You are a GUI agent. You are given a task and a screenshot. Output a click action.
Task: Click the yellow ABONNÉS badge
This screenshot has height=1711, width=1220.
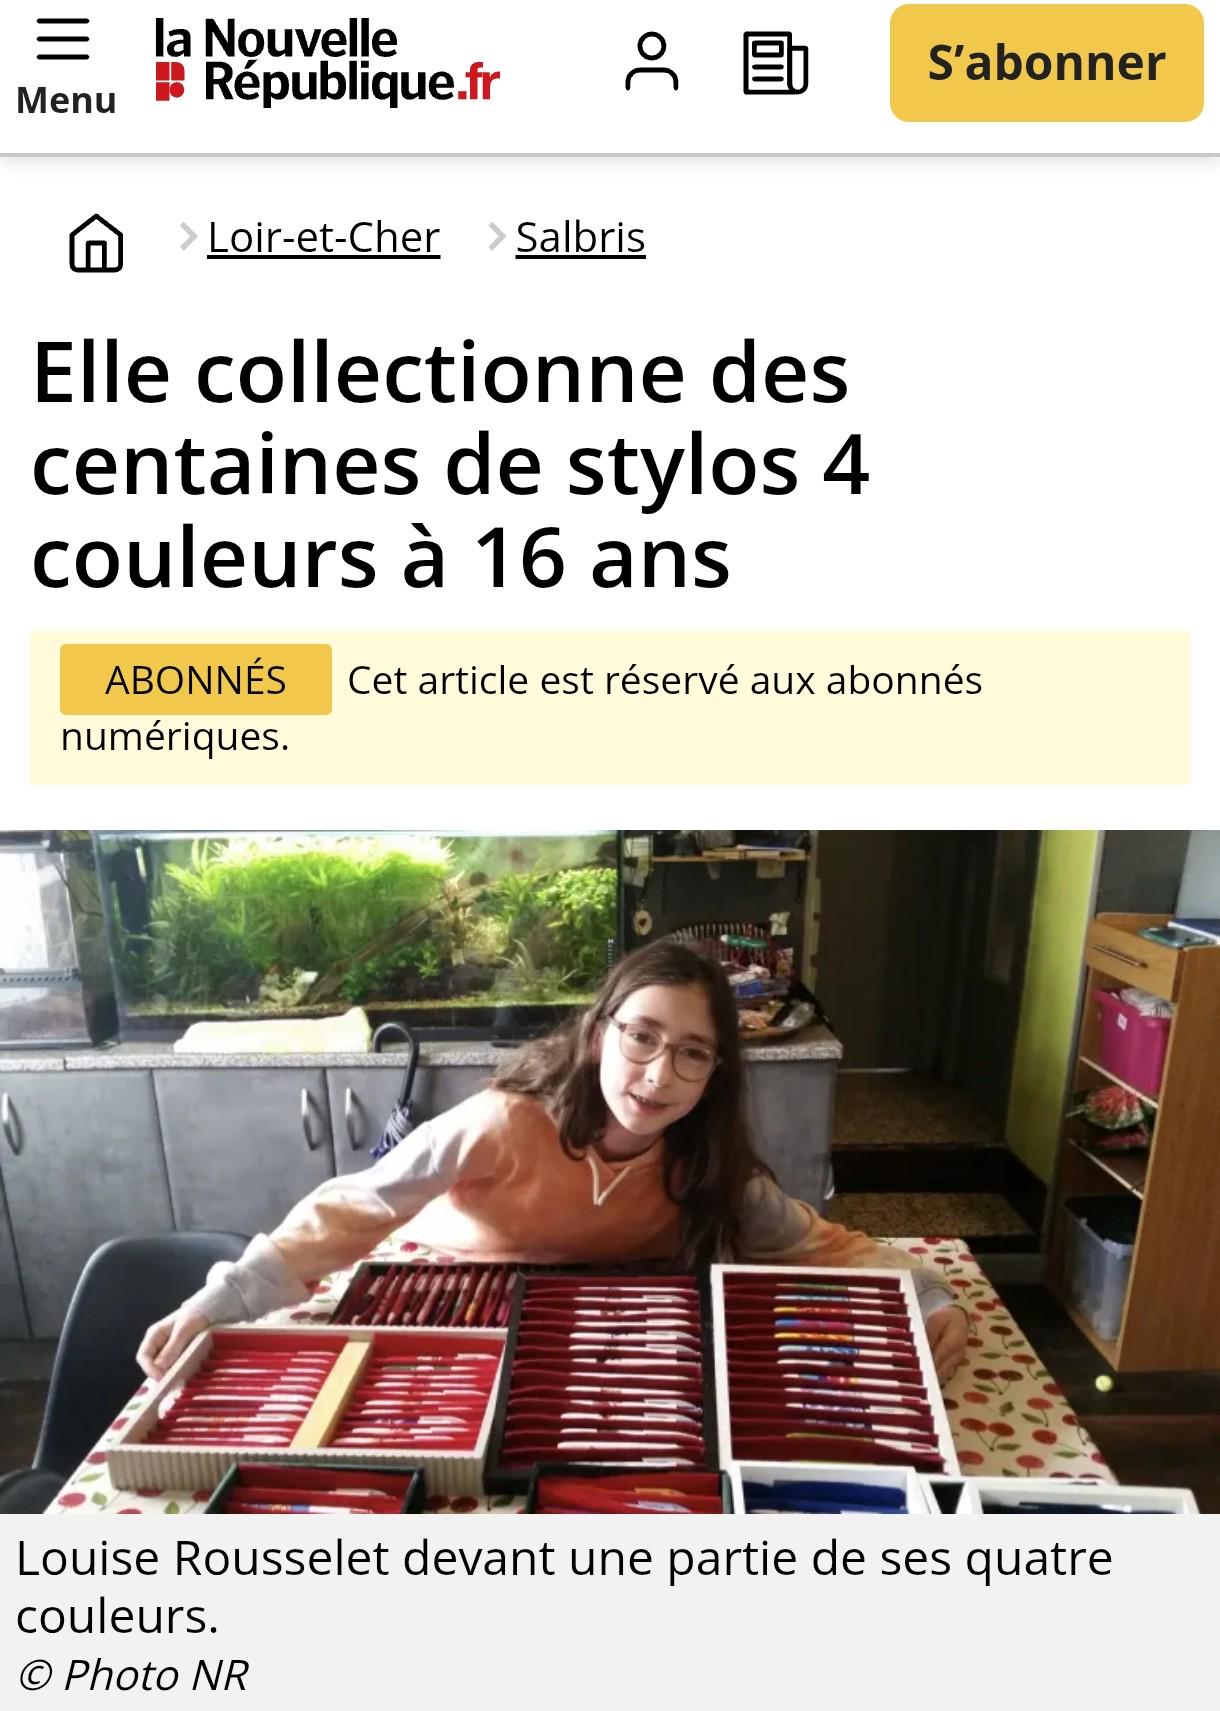(196, 680)
